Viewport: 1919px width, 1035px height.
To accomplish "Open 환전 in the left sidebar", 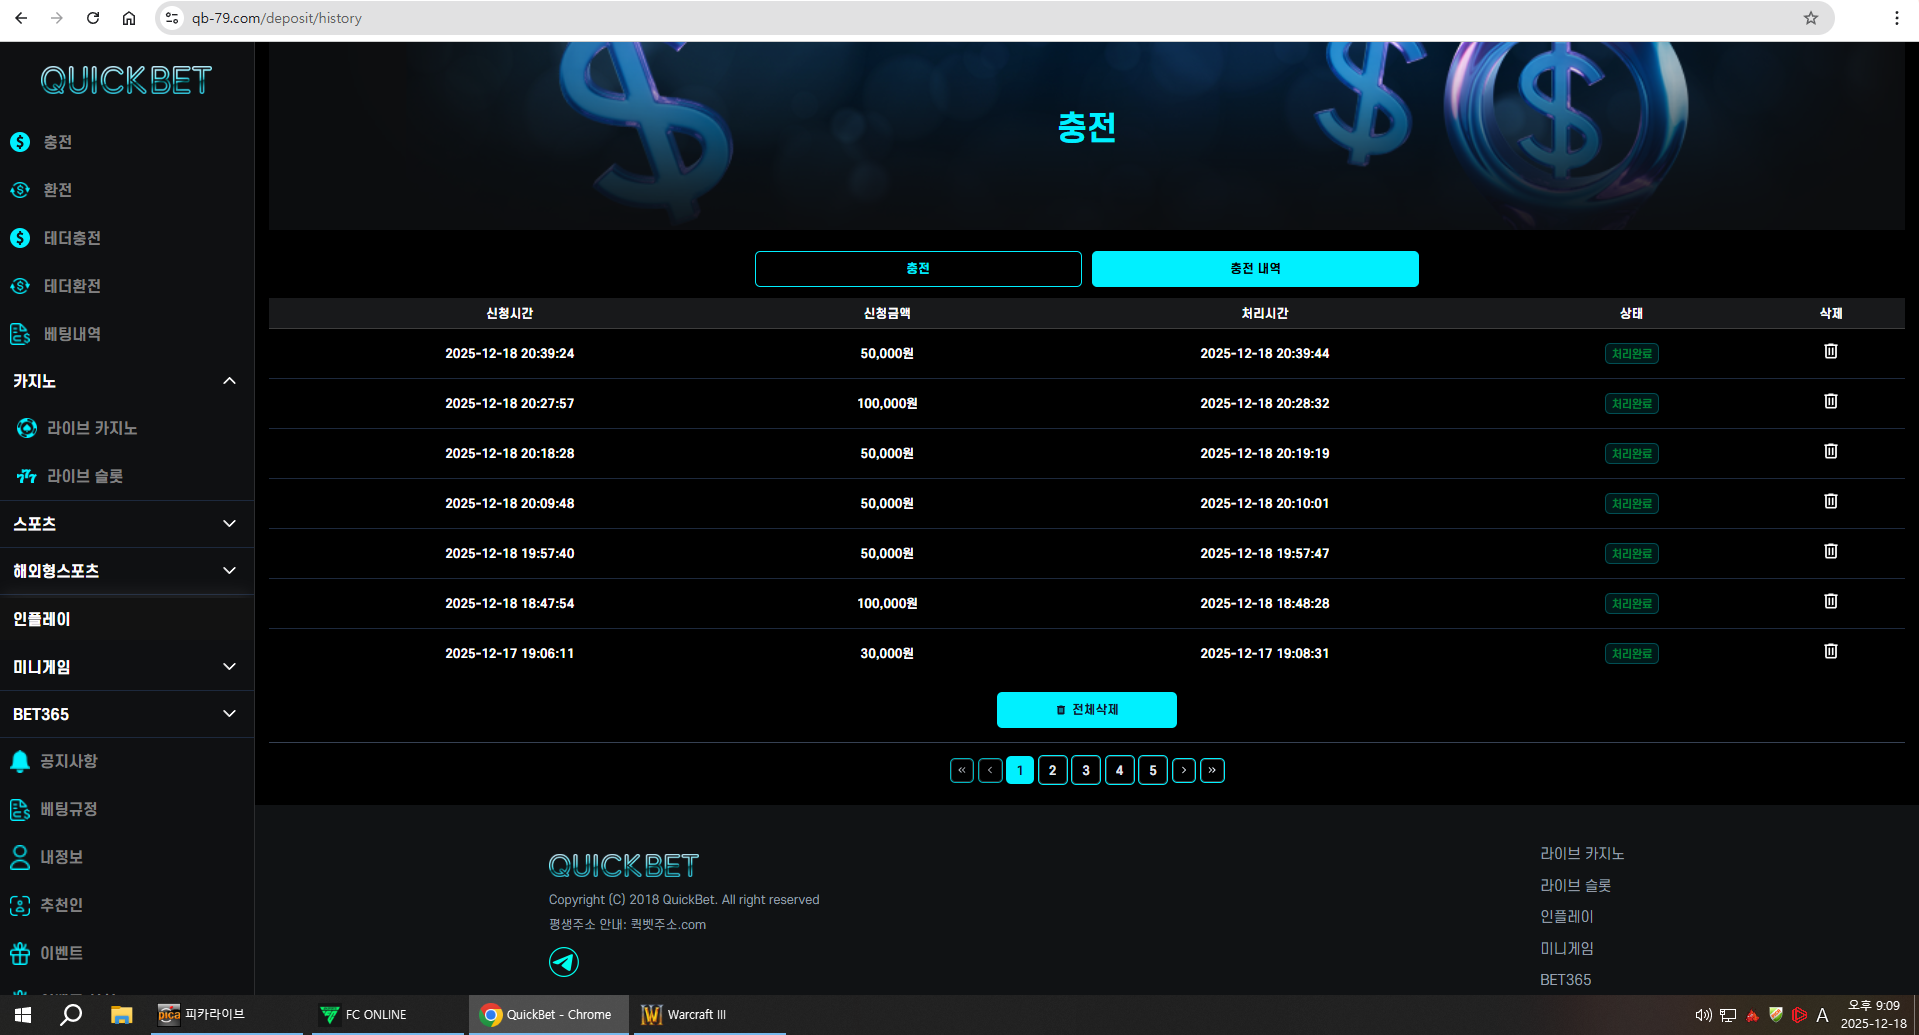I will (x=57, y=190).
